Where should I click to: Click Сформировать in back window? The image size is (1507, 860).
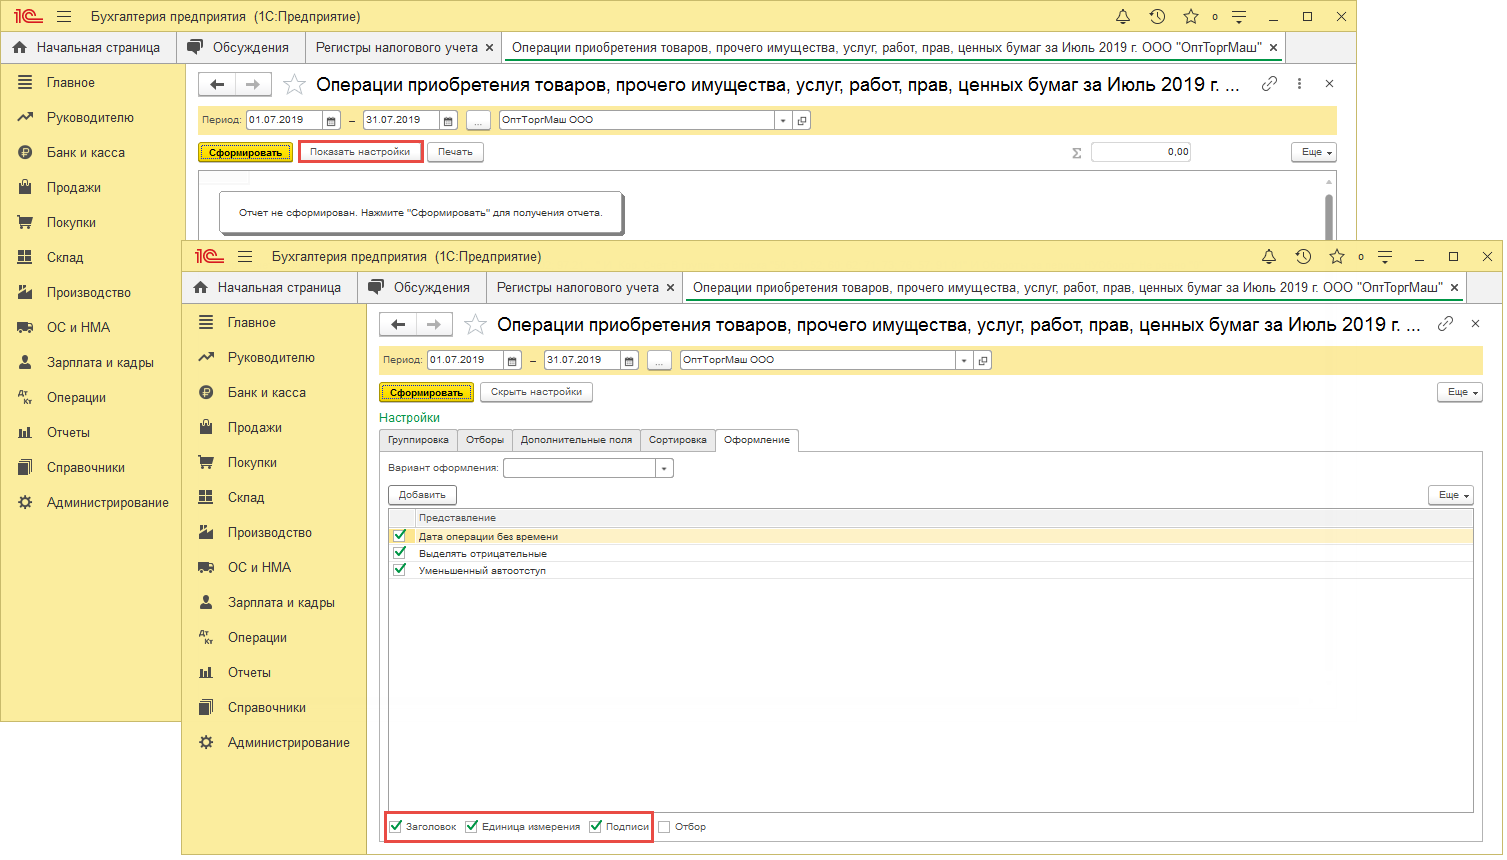tap(245, 152)
